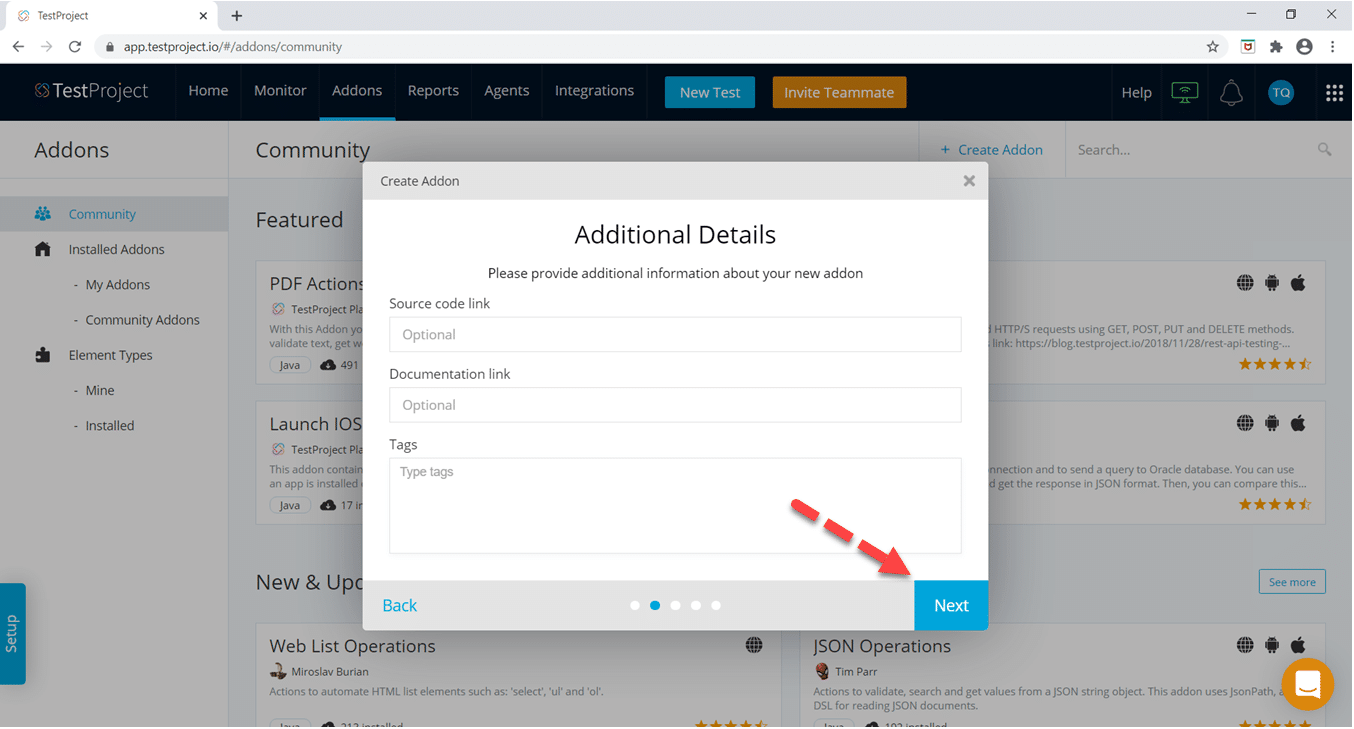Screen dimensions: 1354x729
Task: Open the Monitor tab
Action: click(280, 91)
